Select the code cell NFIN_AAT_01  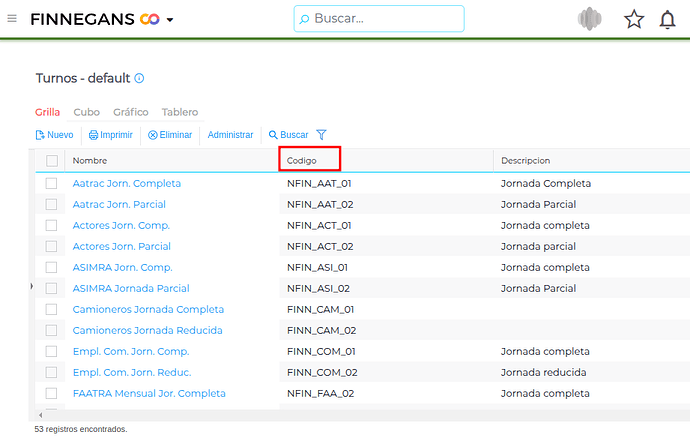(319, 183)
